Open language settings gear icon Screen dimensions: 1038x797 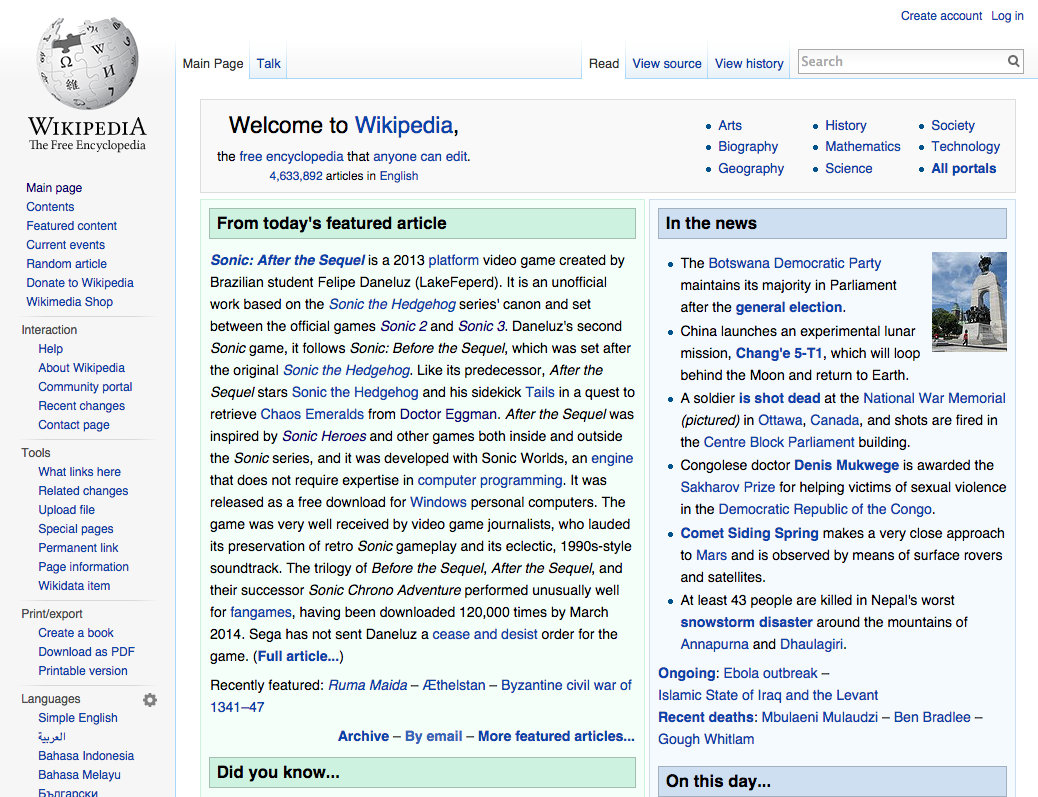(150, 700)
